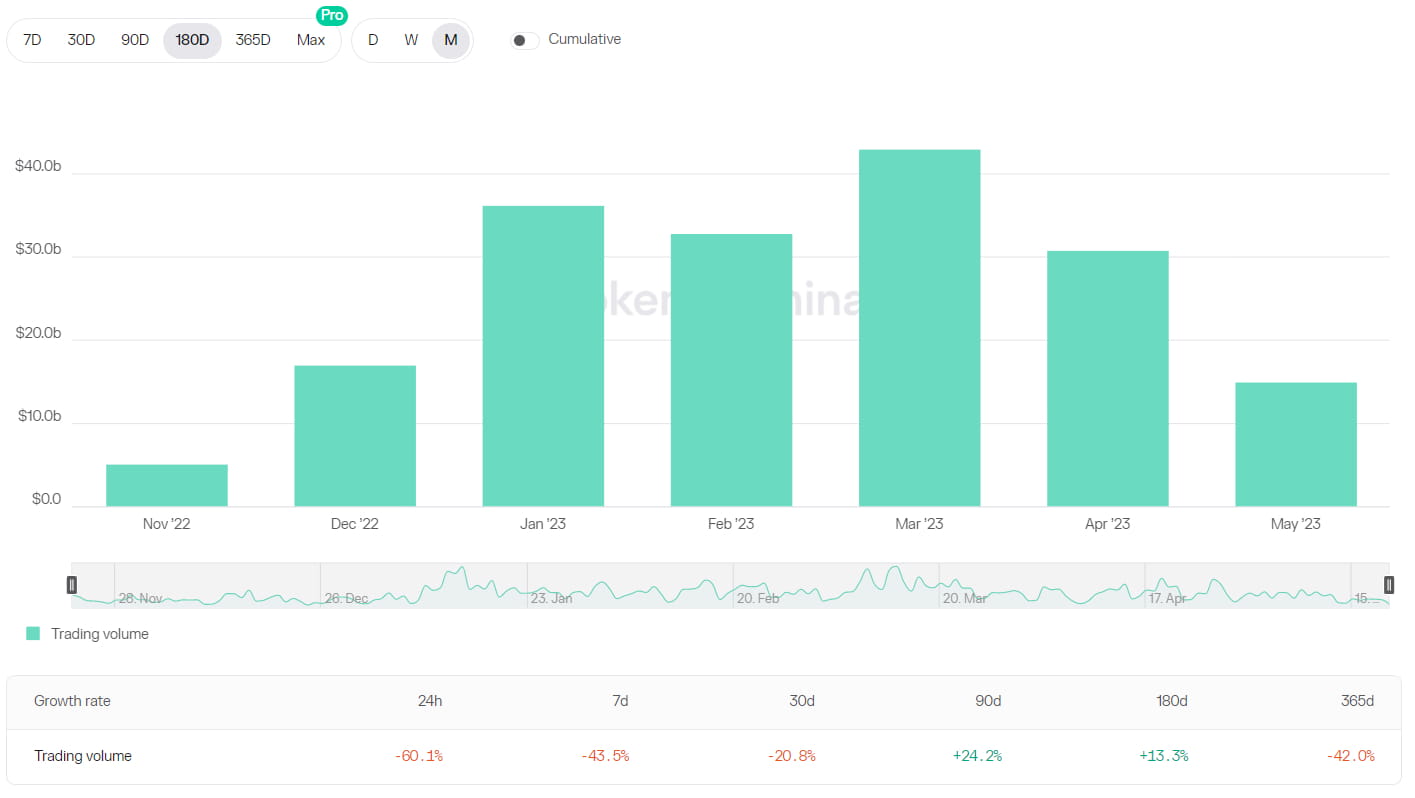Select monthly (M) granularity

click(451, 40)
